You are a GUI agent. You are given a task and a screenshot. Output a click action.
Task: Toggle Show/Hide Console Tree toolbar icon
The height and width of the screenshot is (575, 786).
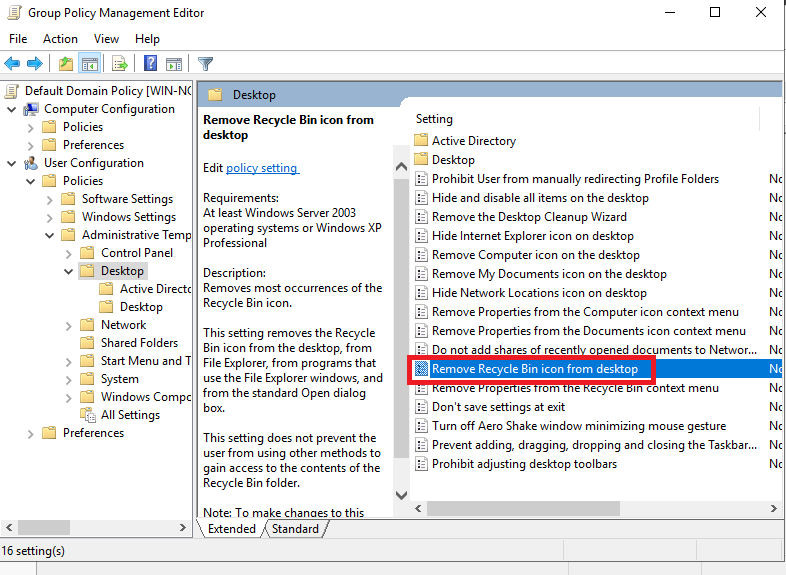(90, 64)
